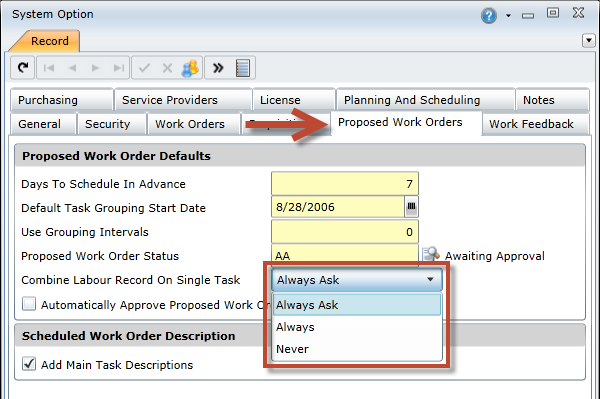Click the refresh record toolbar icon

point(23,68)
